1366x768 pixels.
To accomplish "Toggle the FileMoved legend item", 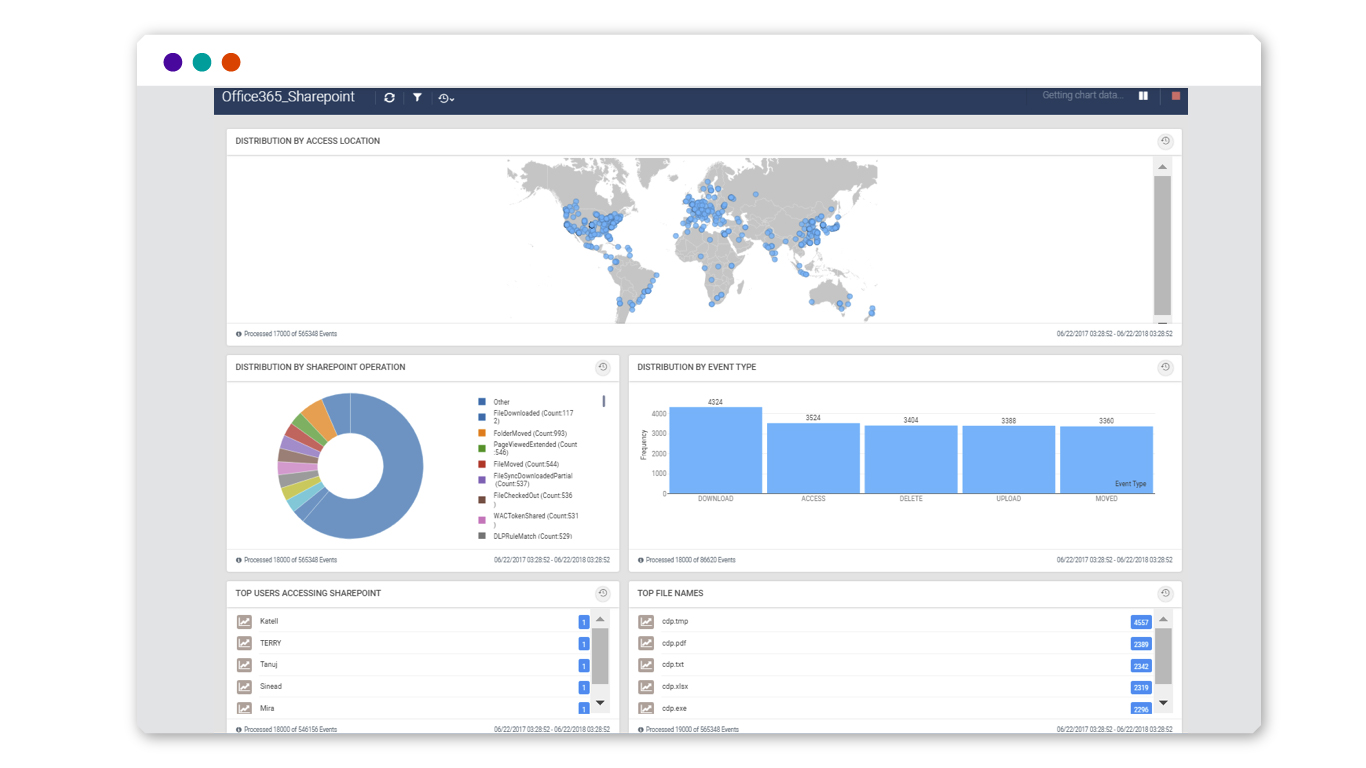I will 525,464.
